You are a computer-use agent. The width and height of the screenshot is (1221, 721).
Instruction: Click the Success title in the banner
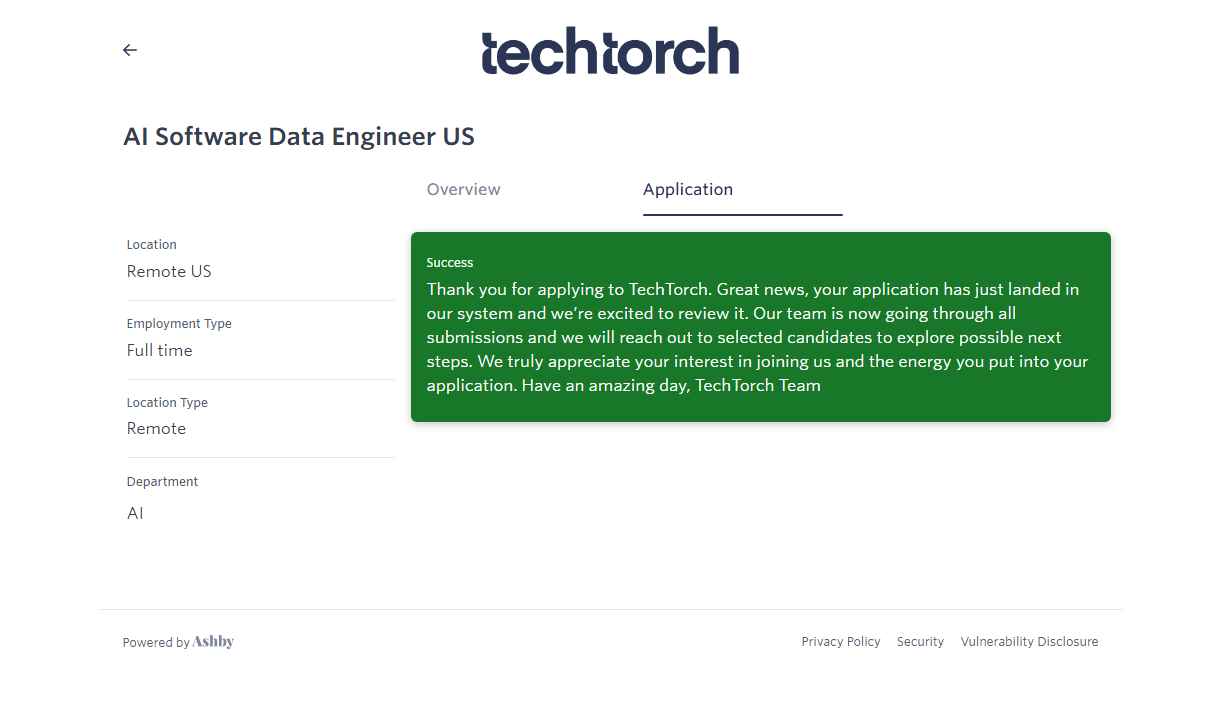(x=450, y=263)
